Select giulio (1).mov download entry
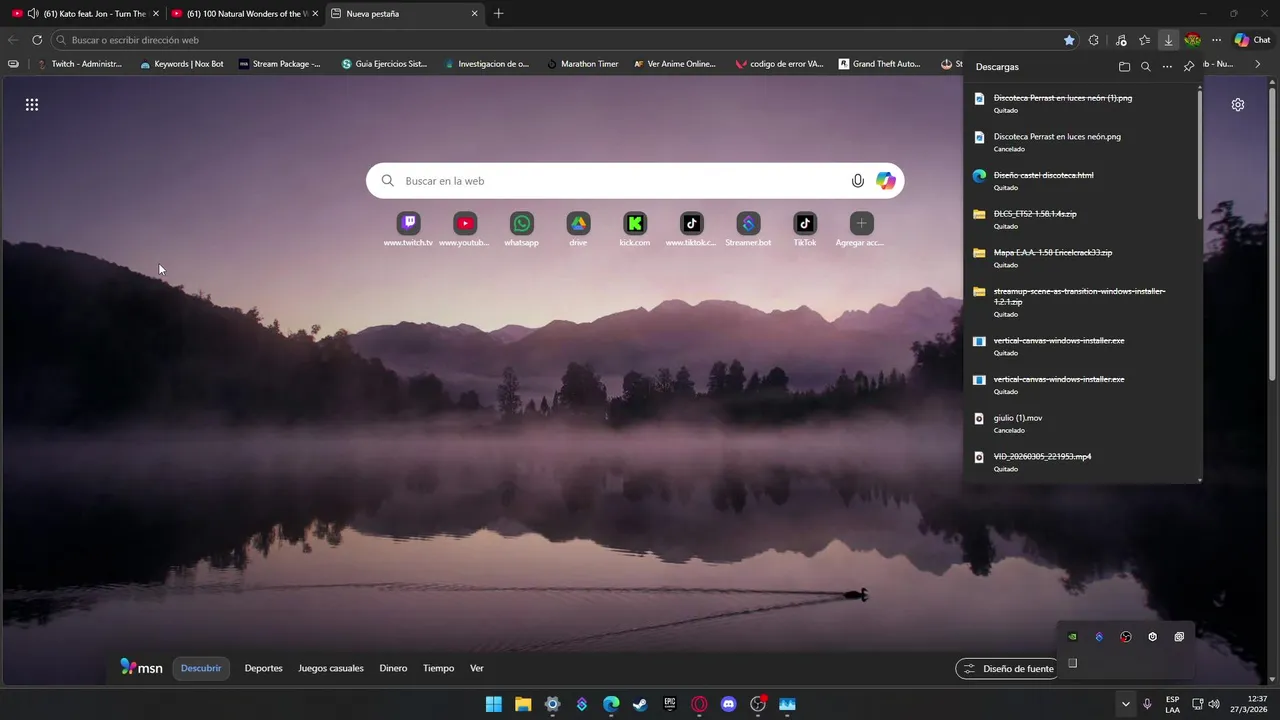The height and width of the screenshot is (720, 1280). point(1082,423)
